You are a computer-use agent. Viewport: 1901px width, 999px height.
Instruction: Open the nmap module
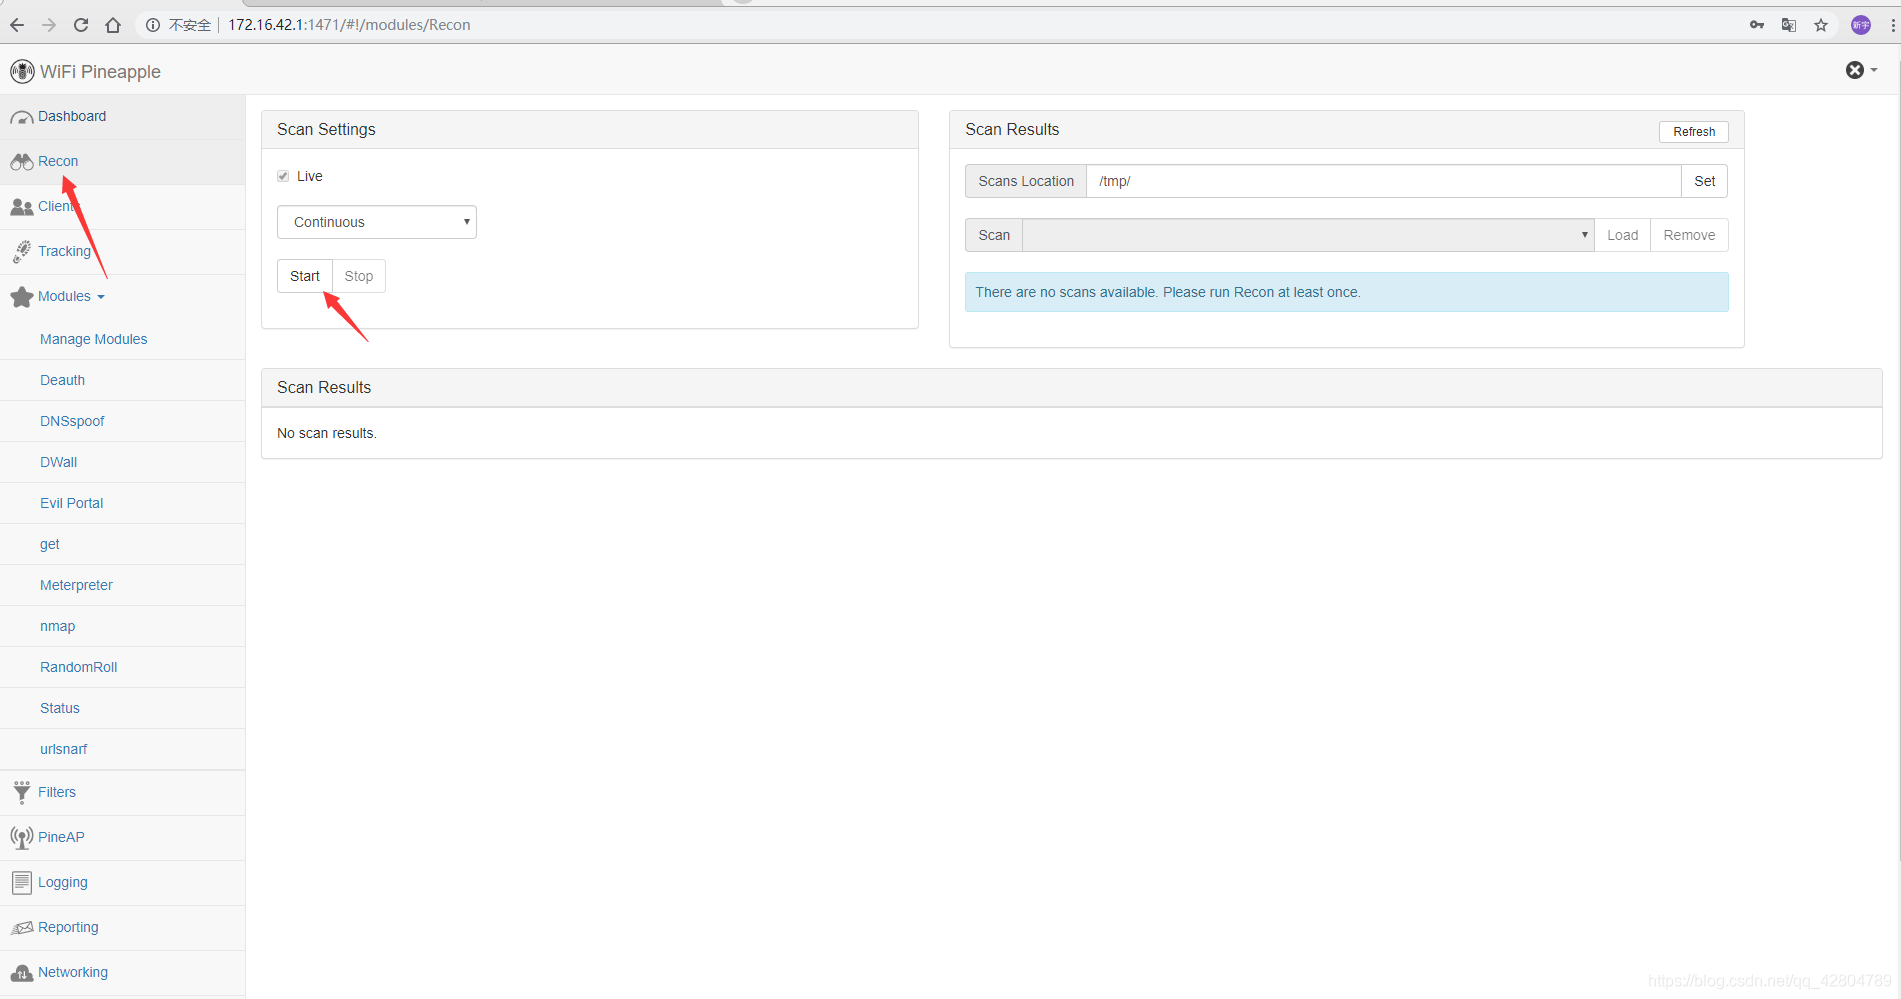(x=57, y=626)
